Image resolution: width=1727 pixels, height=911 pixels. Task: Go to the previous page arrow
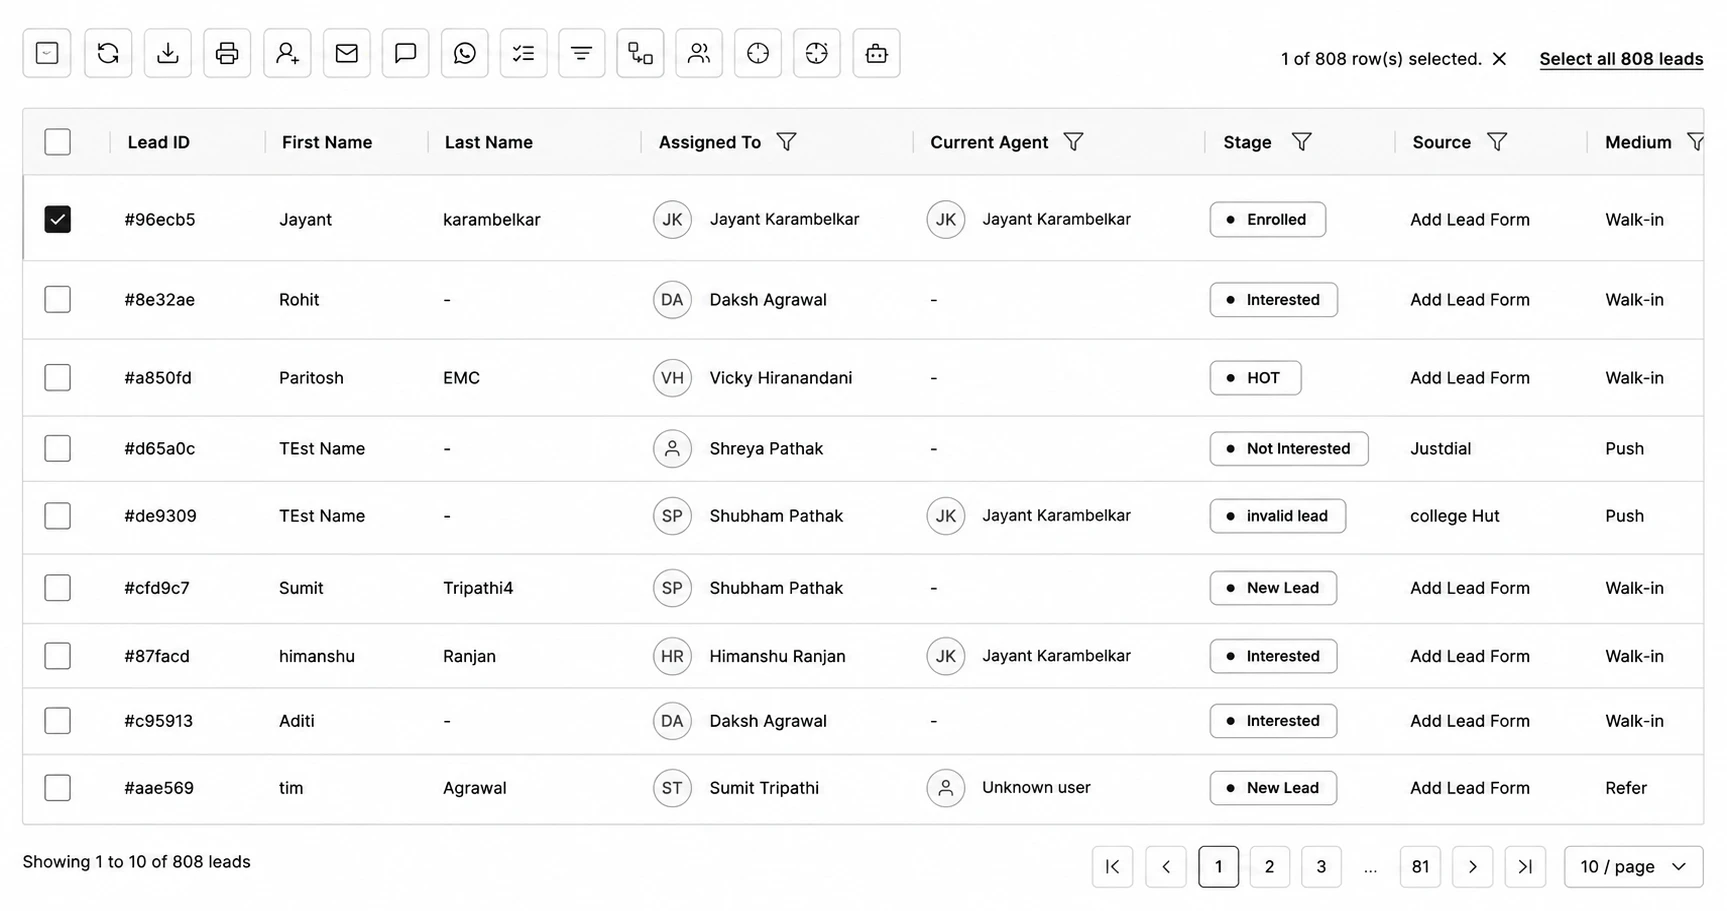[x=1165, y=867]
